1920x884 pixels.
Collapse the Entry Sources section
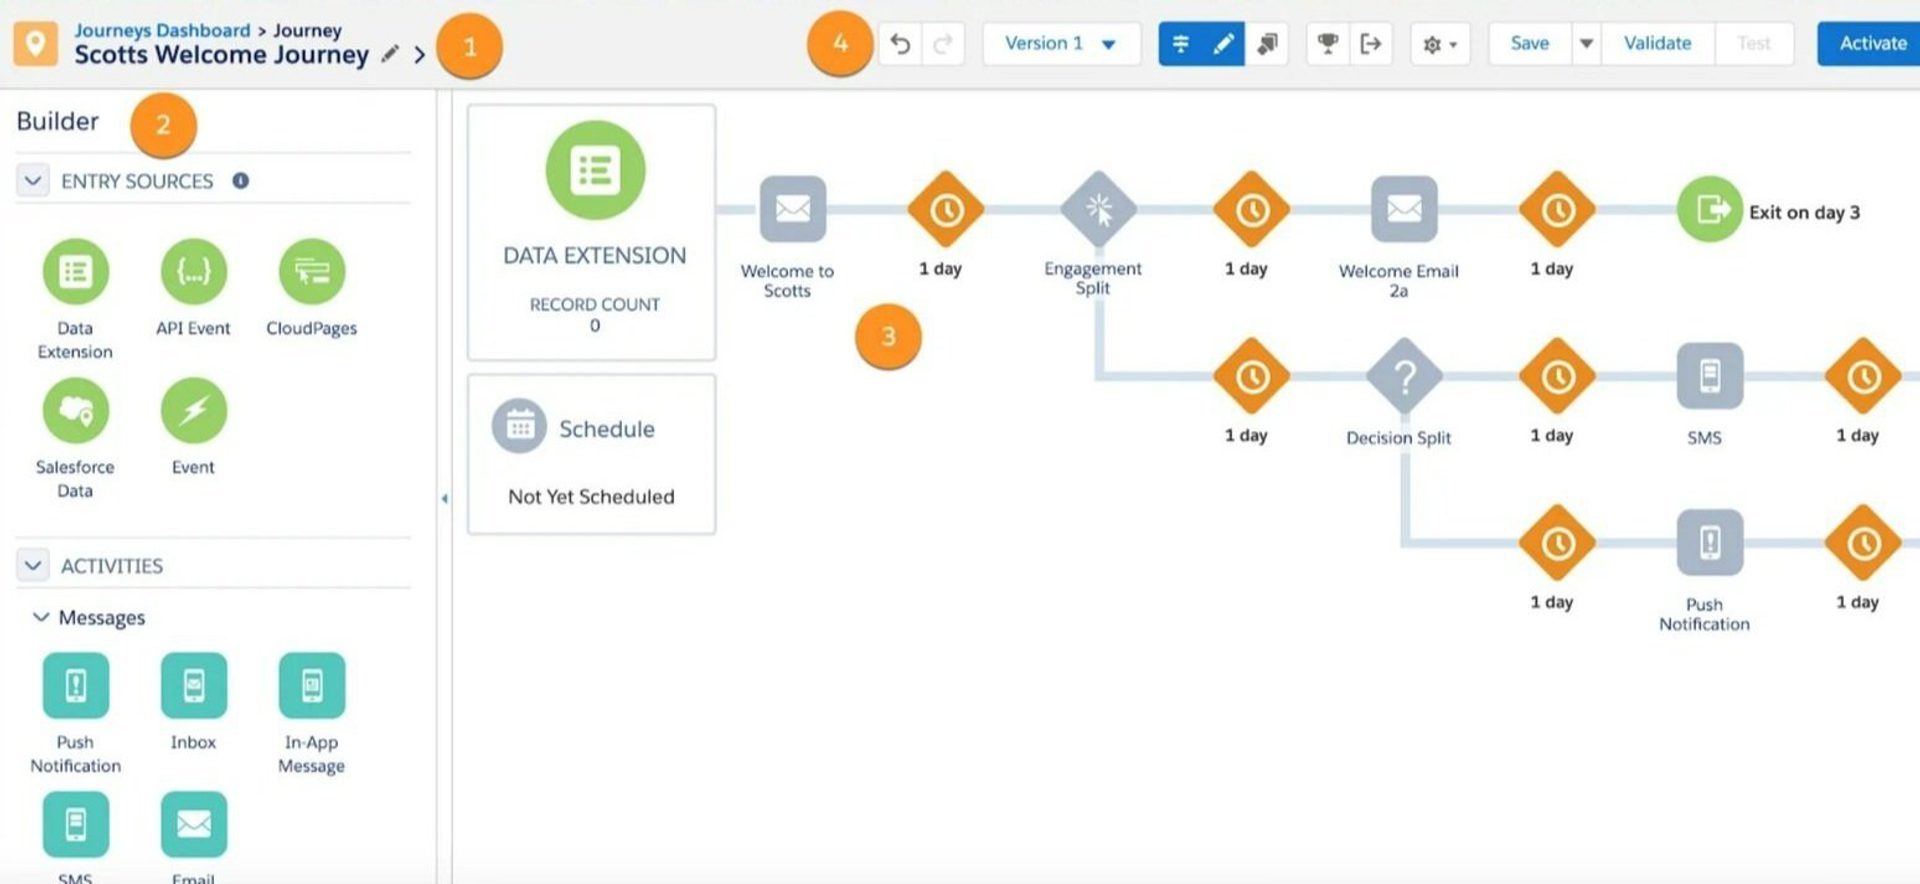(x=33, y=181)
